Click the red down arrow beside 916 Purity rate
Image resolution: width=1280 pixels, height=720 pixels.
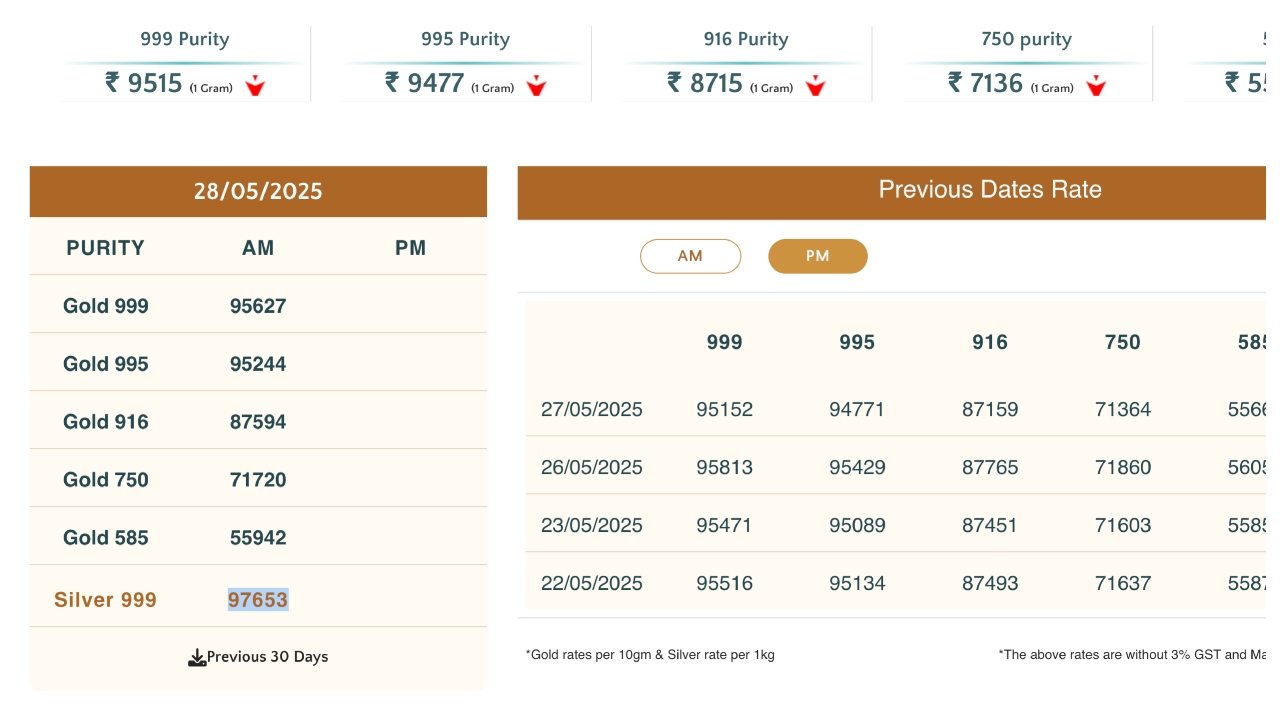pos(816,86)
